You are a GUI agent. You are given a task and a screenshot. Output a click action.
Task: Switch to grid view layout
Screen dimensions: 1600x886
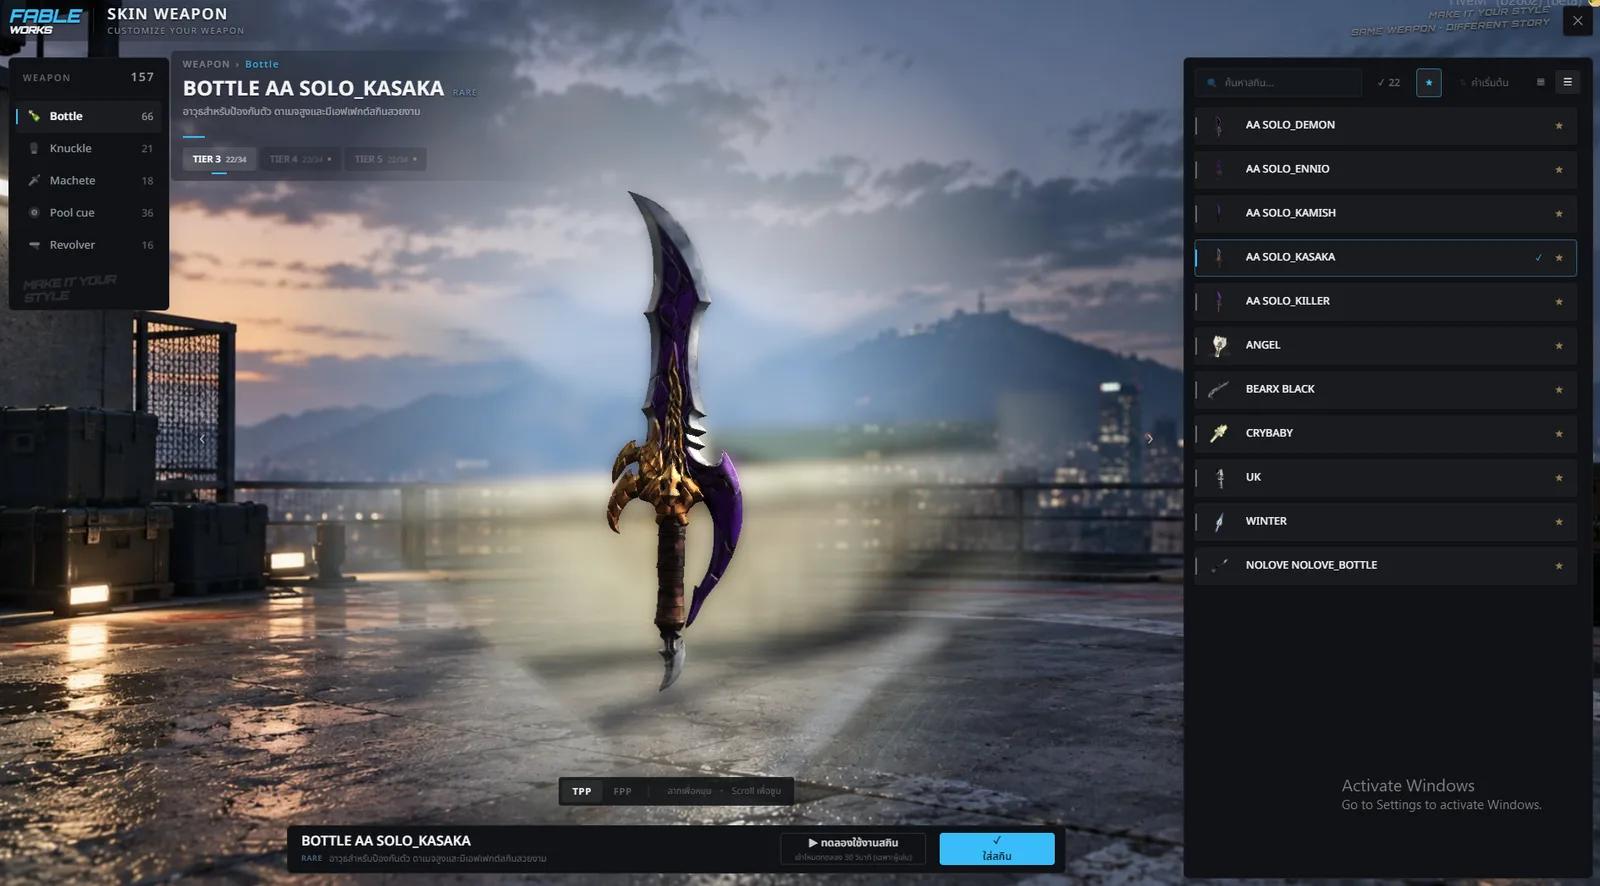pyautogui.click(x=1540, y=83)
